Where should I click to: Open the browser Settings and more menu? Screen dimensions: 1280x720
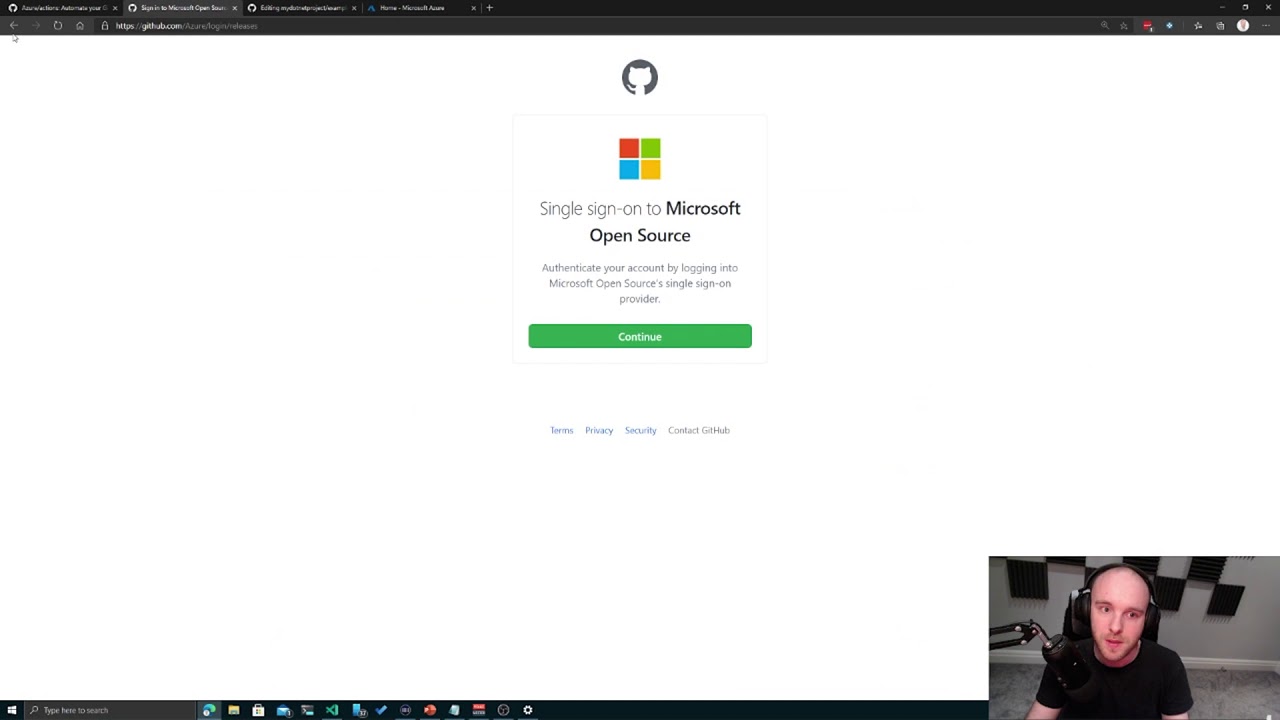[1266, 26]
